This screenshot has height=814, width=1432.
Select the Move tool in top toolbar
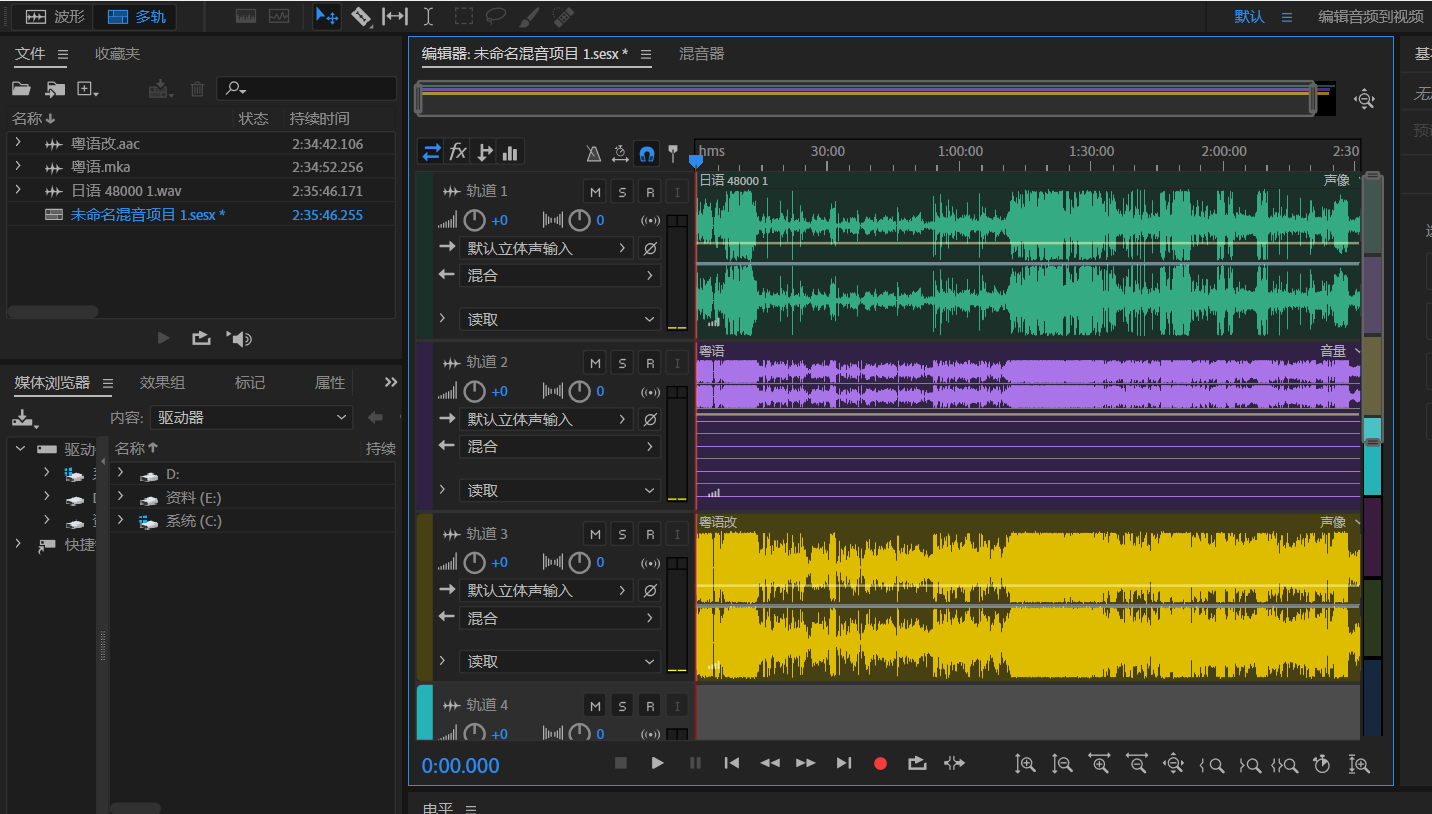[326, 17]
